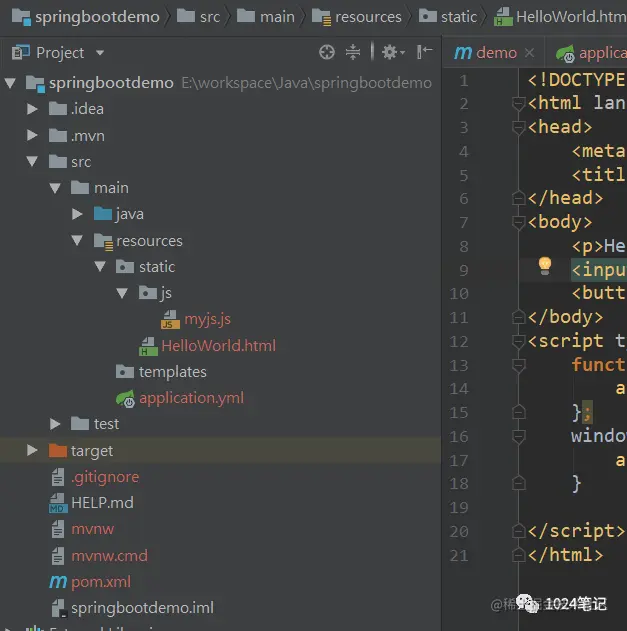Click the pom.xml Maven icon
The image size is (627, 631).
[58, 582]
